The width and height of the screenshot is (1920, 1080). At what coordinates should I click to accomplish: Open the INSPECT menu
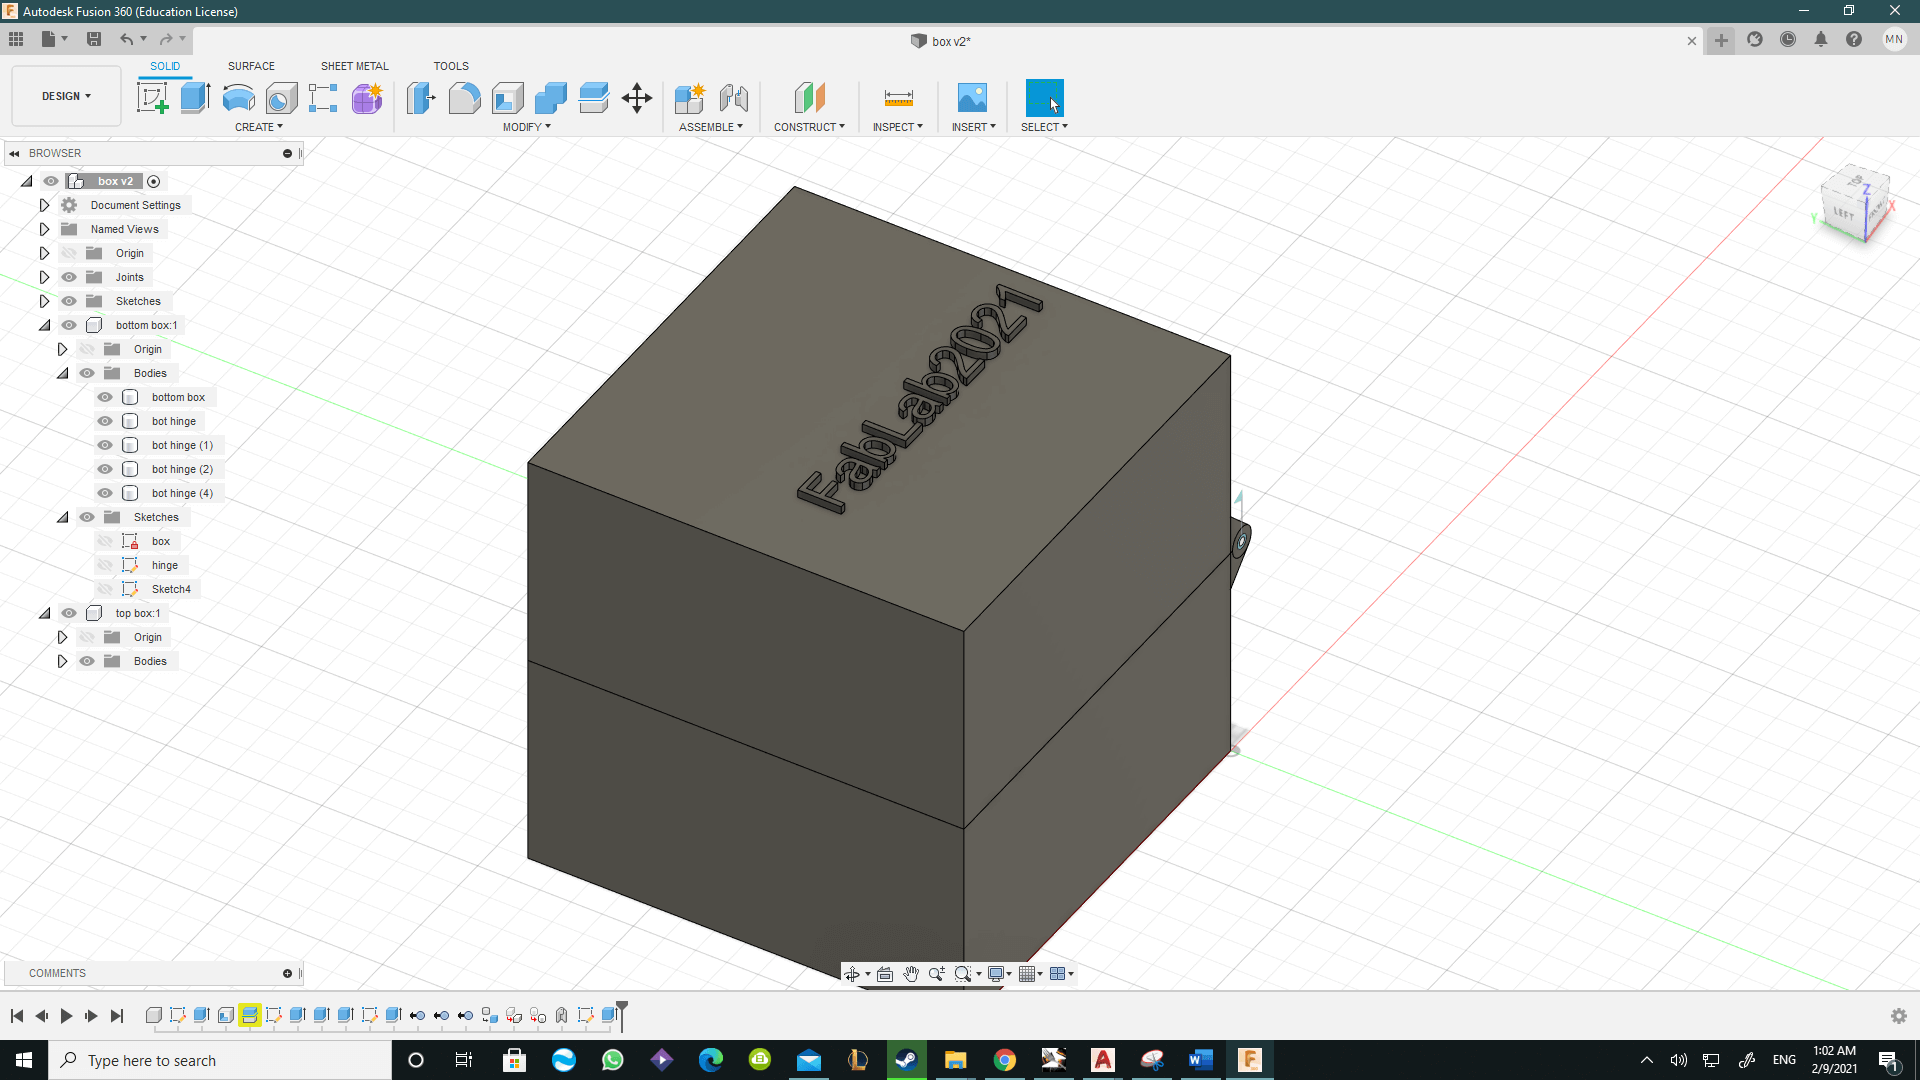(898, 127)
